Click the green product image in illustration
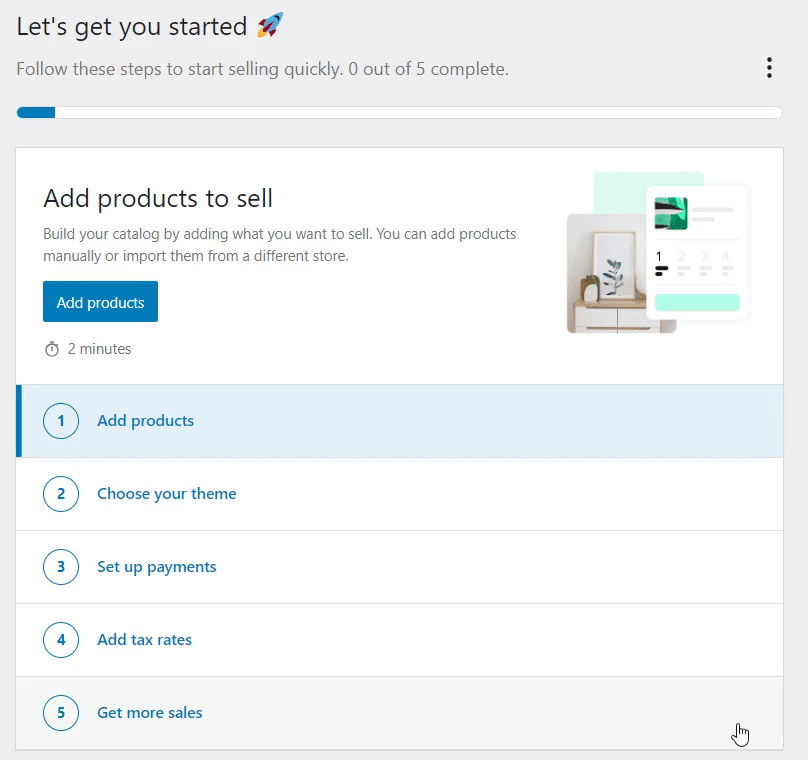808x760 pixels. 671,213
